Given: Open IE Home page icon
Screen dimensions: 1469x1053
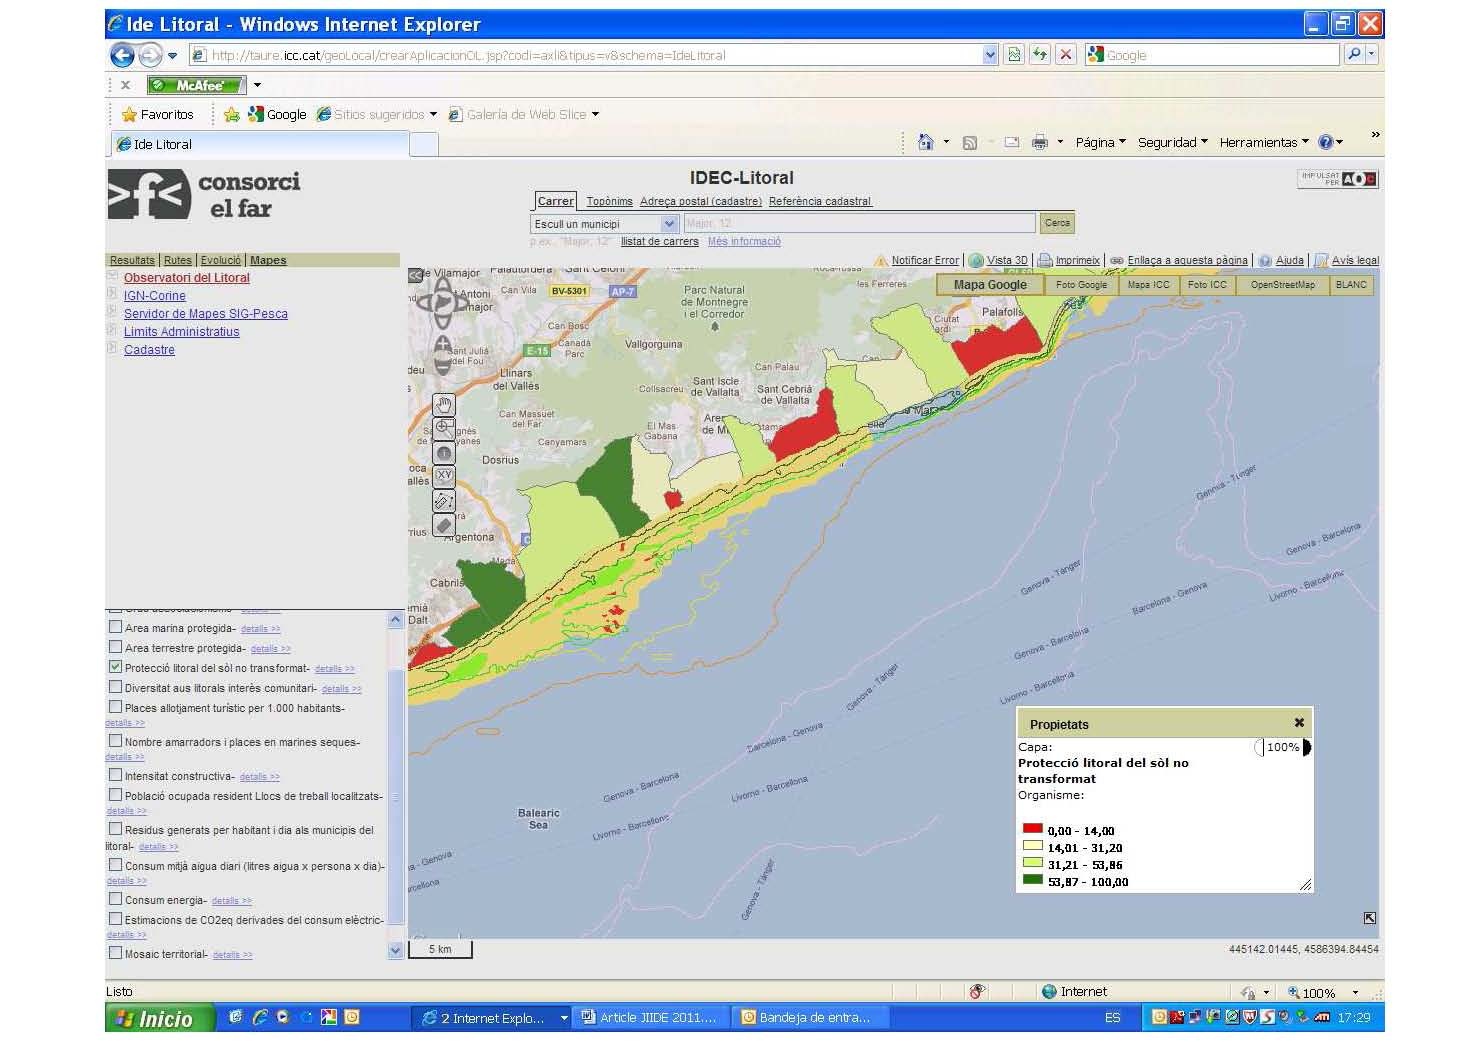Looking at the screenshot, I should tap(925, 142).
